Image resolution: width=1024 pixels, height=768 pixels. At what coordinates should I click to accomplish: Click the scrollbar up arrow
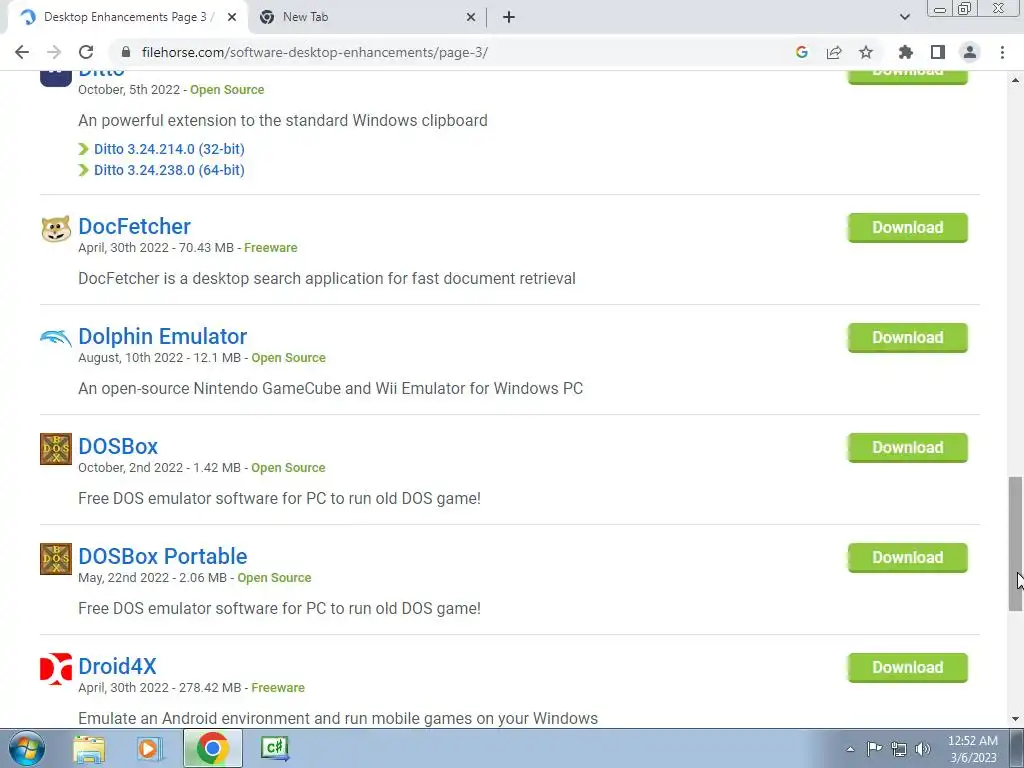[x=1015, y=80]
